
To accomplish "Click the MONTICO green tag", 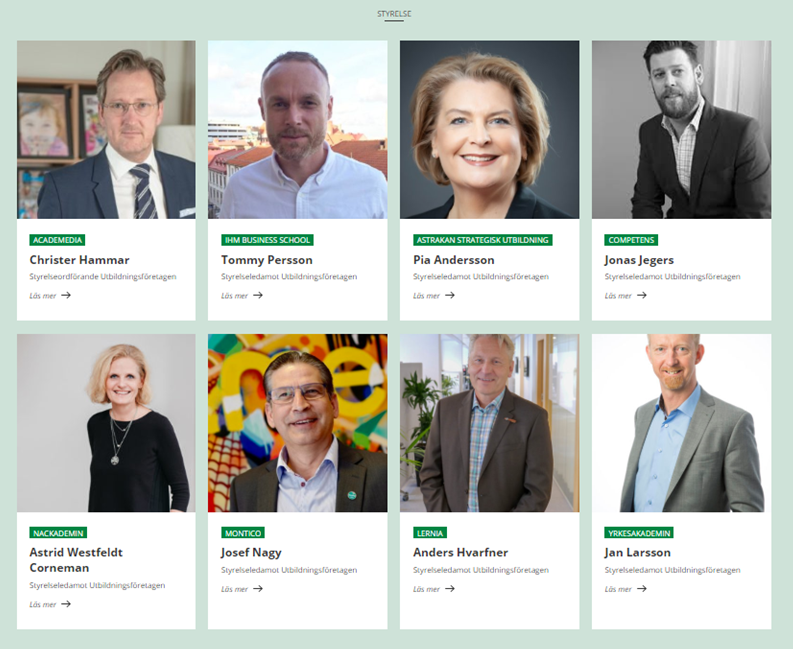I will (242, 533).
